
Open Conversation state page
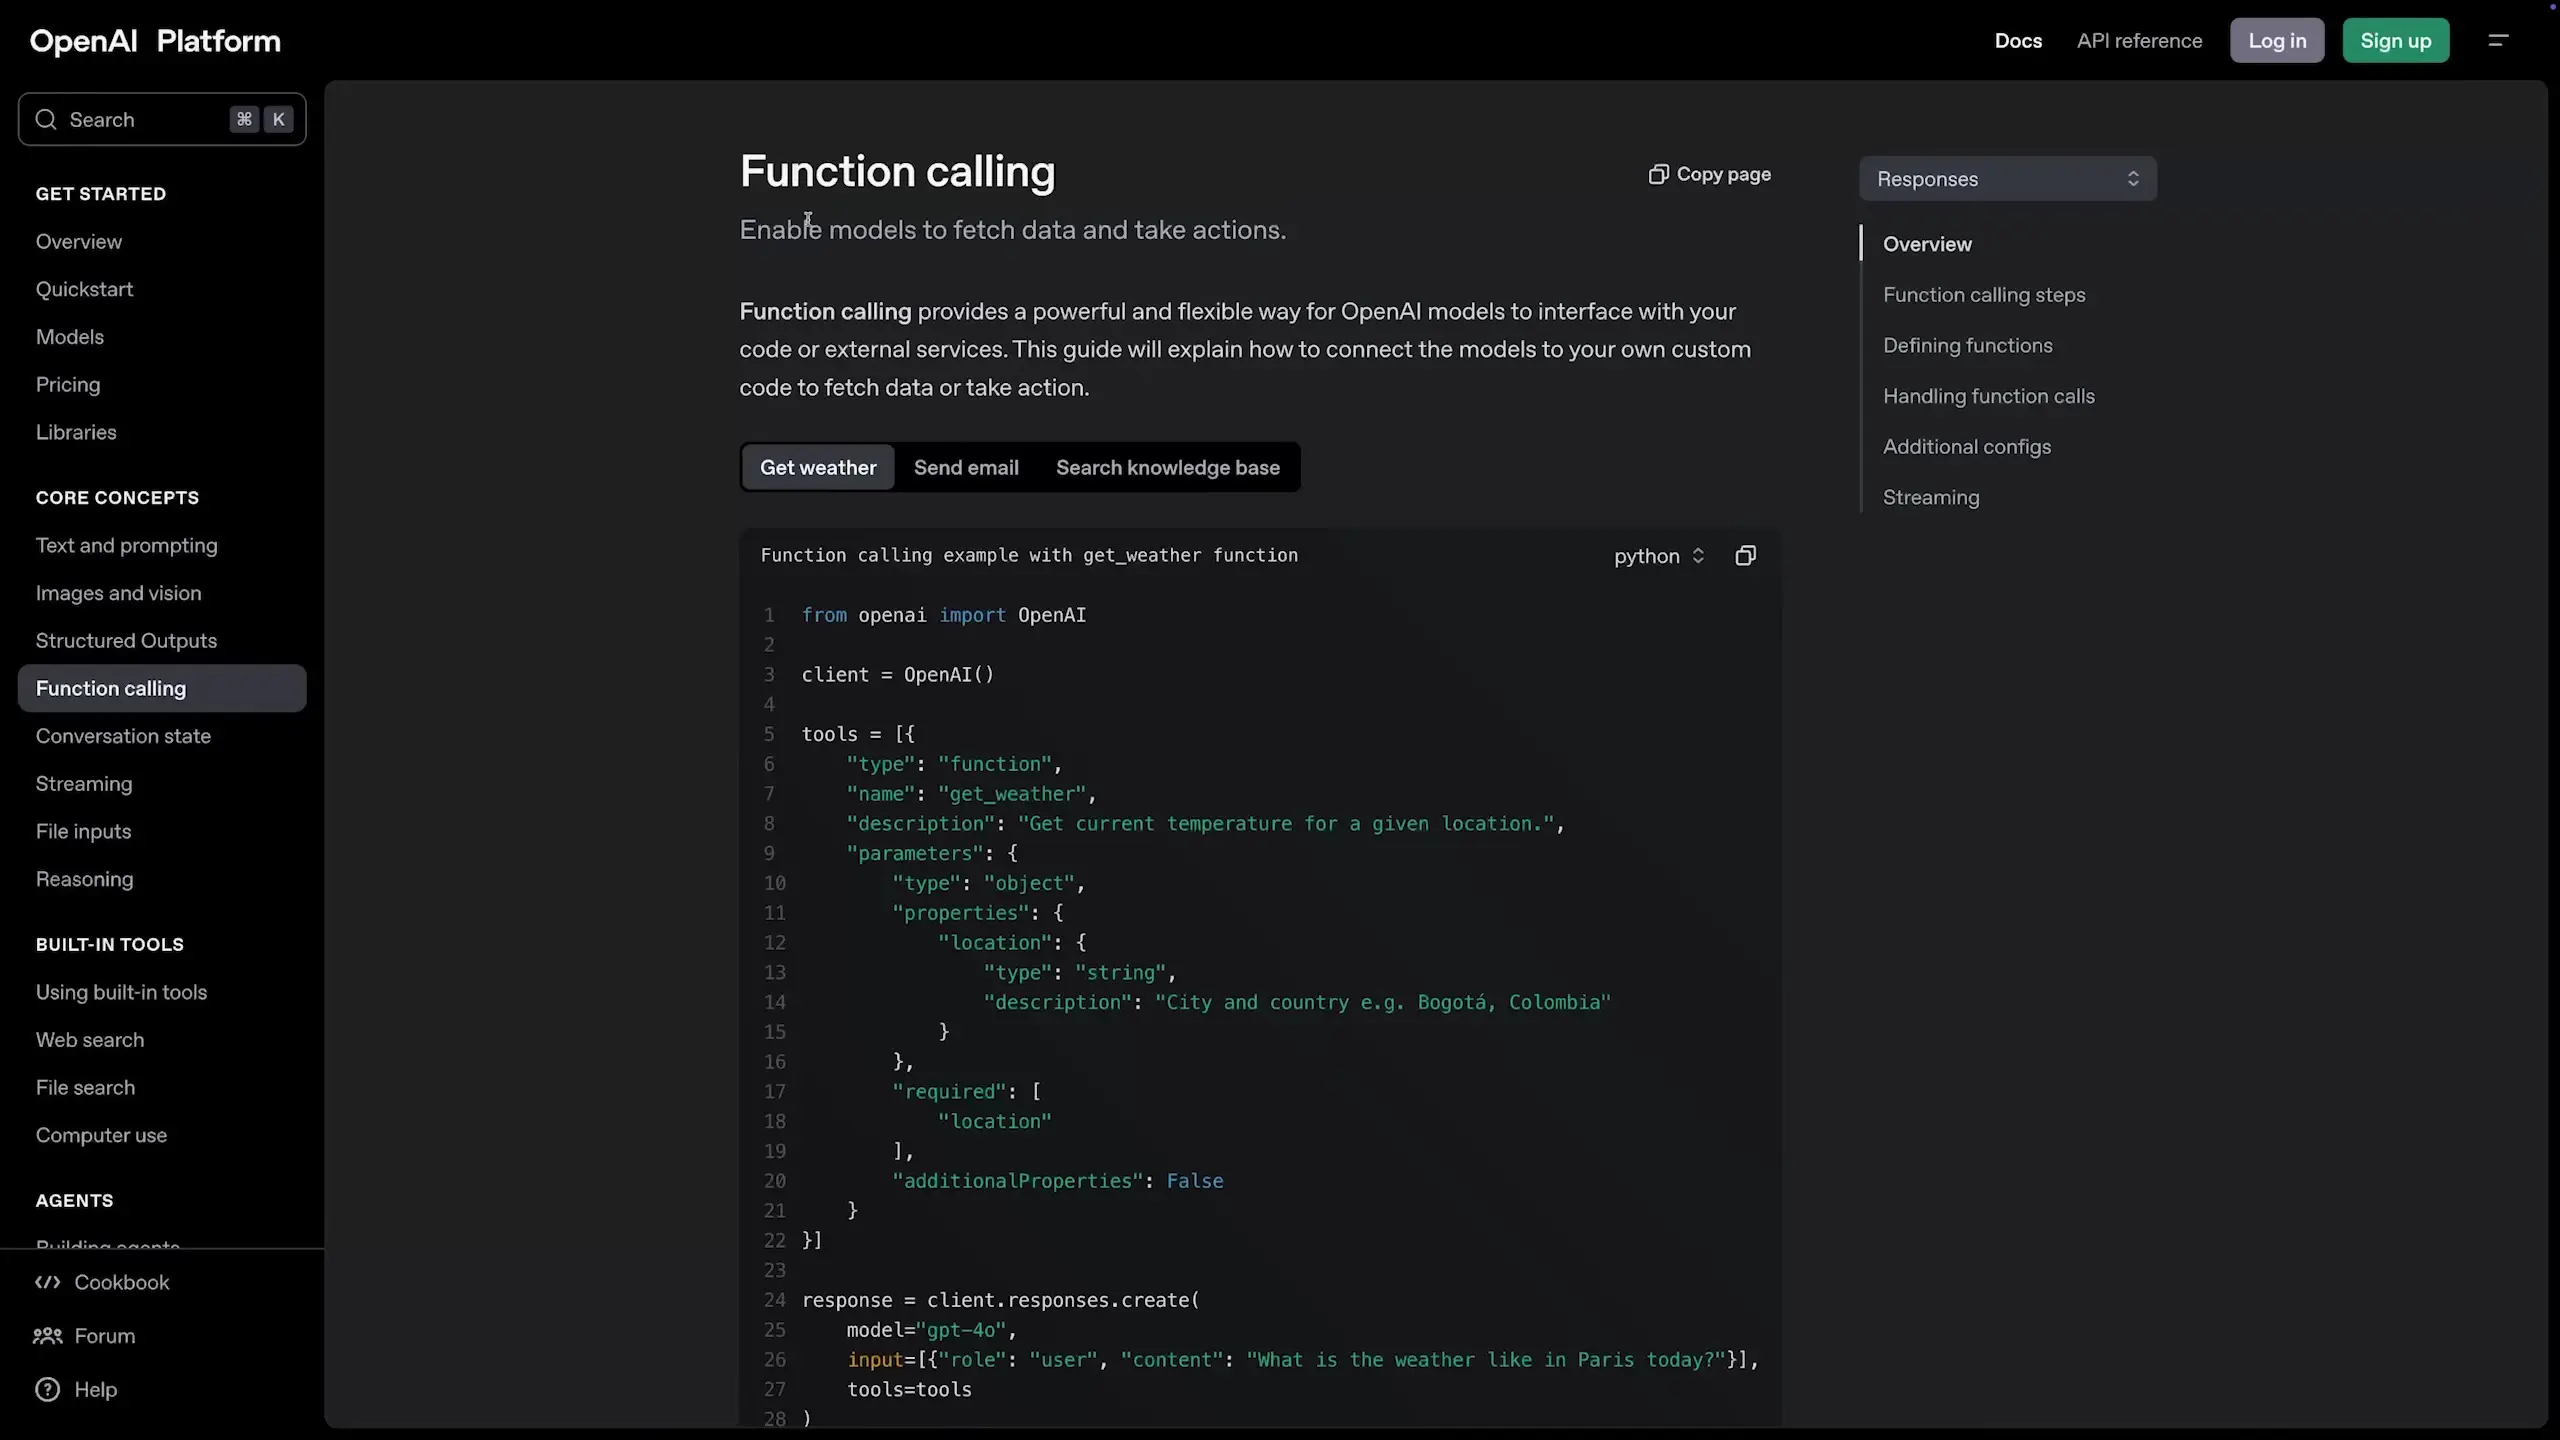[123, 736]
